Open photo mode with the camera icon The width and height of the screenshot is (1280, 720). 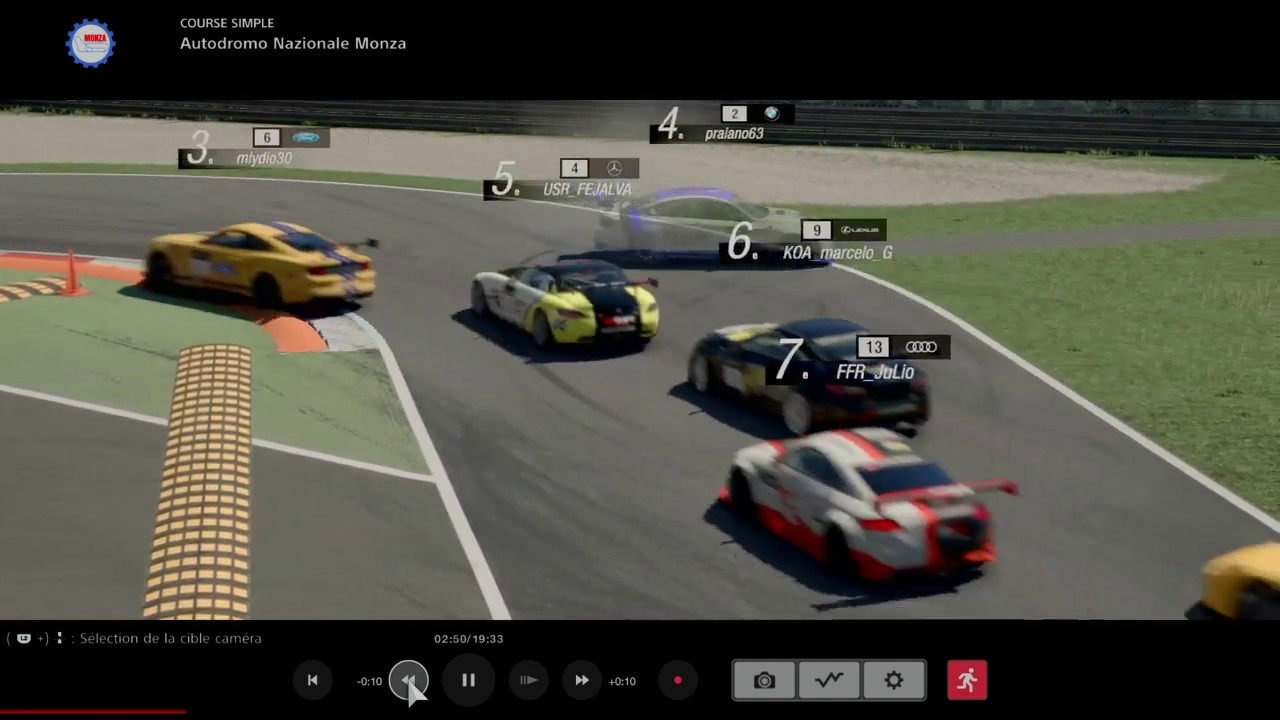point(764,680)
